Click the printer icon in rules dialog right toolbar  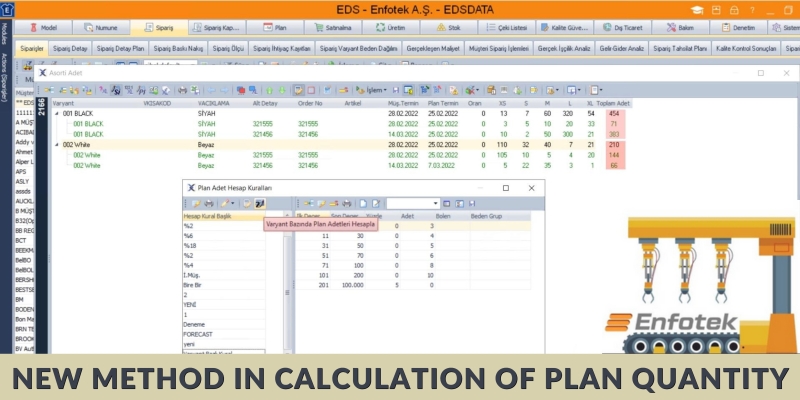[x=346, y=204]
